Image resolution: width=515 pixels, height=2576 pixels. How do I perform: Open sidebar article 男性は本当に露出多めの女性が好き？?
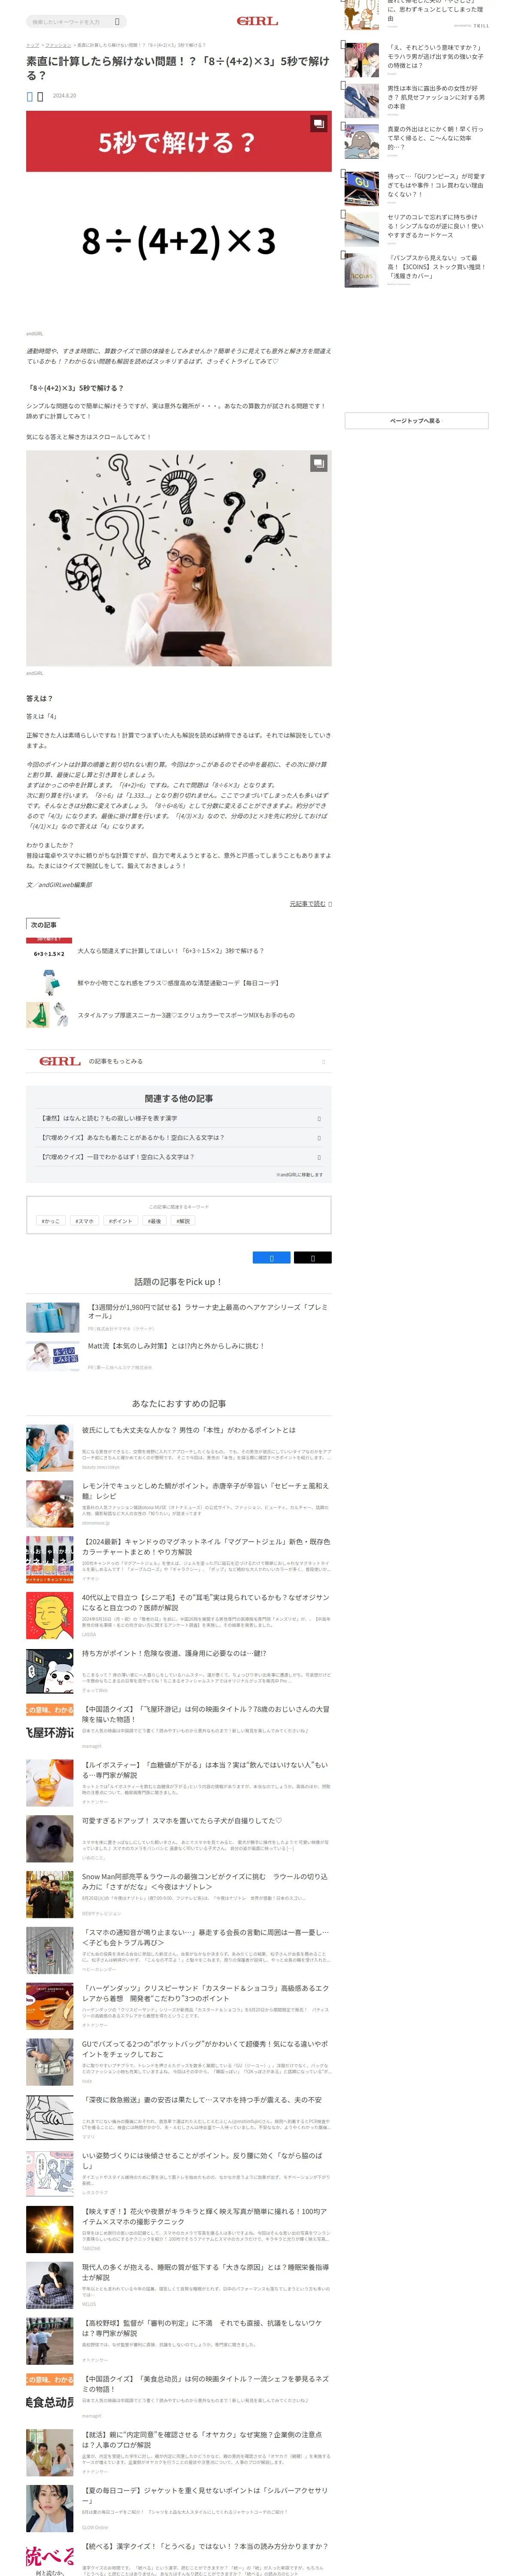click(435, 97)
